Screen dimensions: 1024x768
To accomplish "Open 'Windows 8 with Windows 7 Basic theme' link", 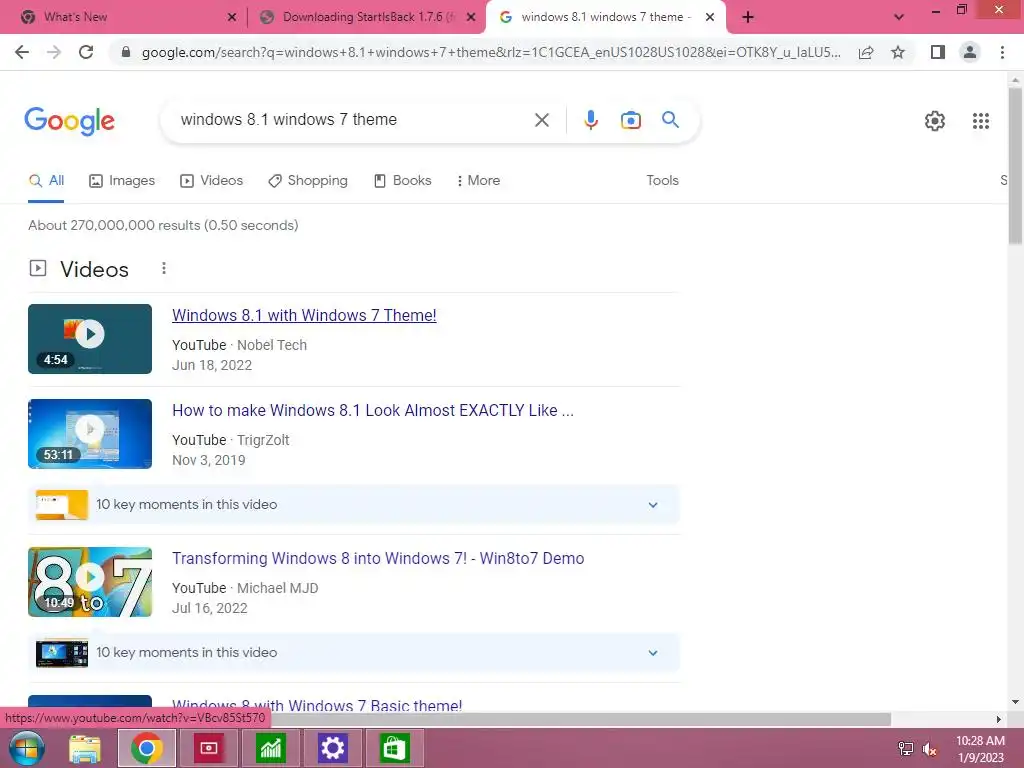I will pos(317,705).
